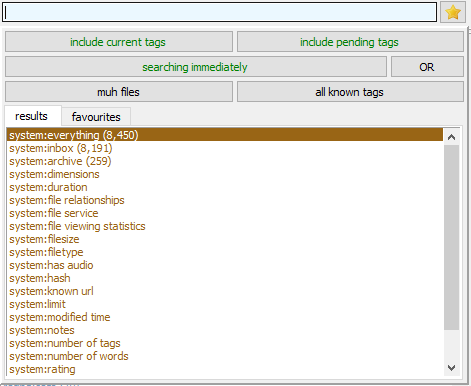Switch to the favourites tab
Screen dimensions: 471x386
tap(96, 117)
